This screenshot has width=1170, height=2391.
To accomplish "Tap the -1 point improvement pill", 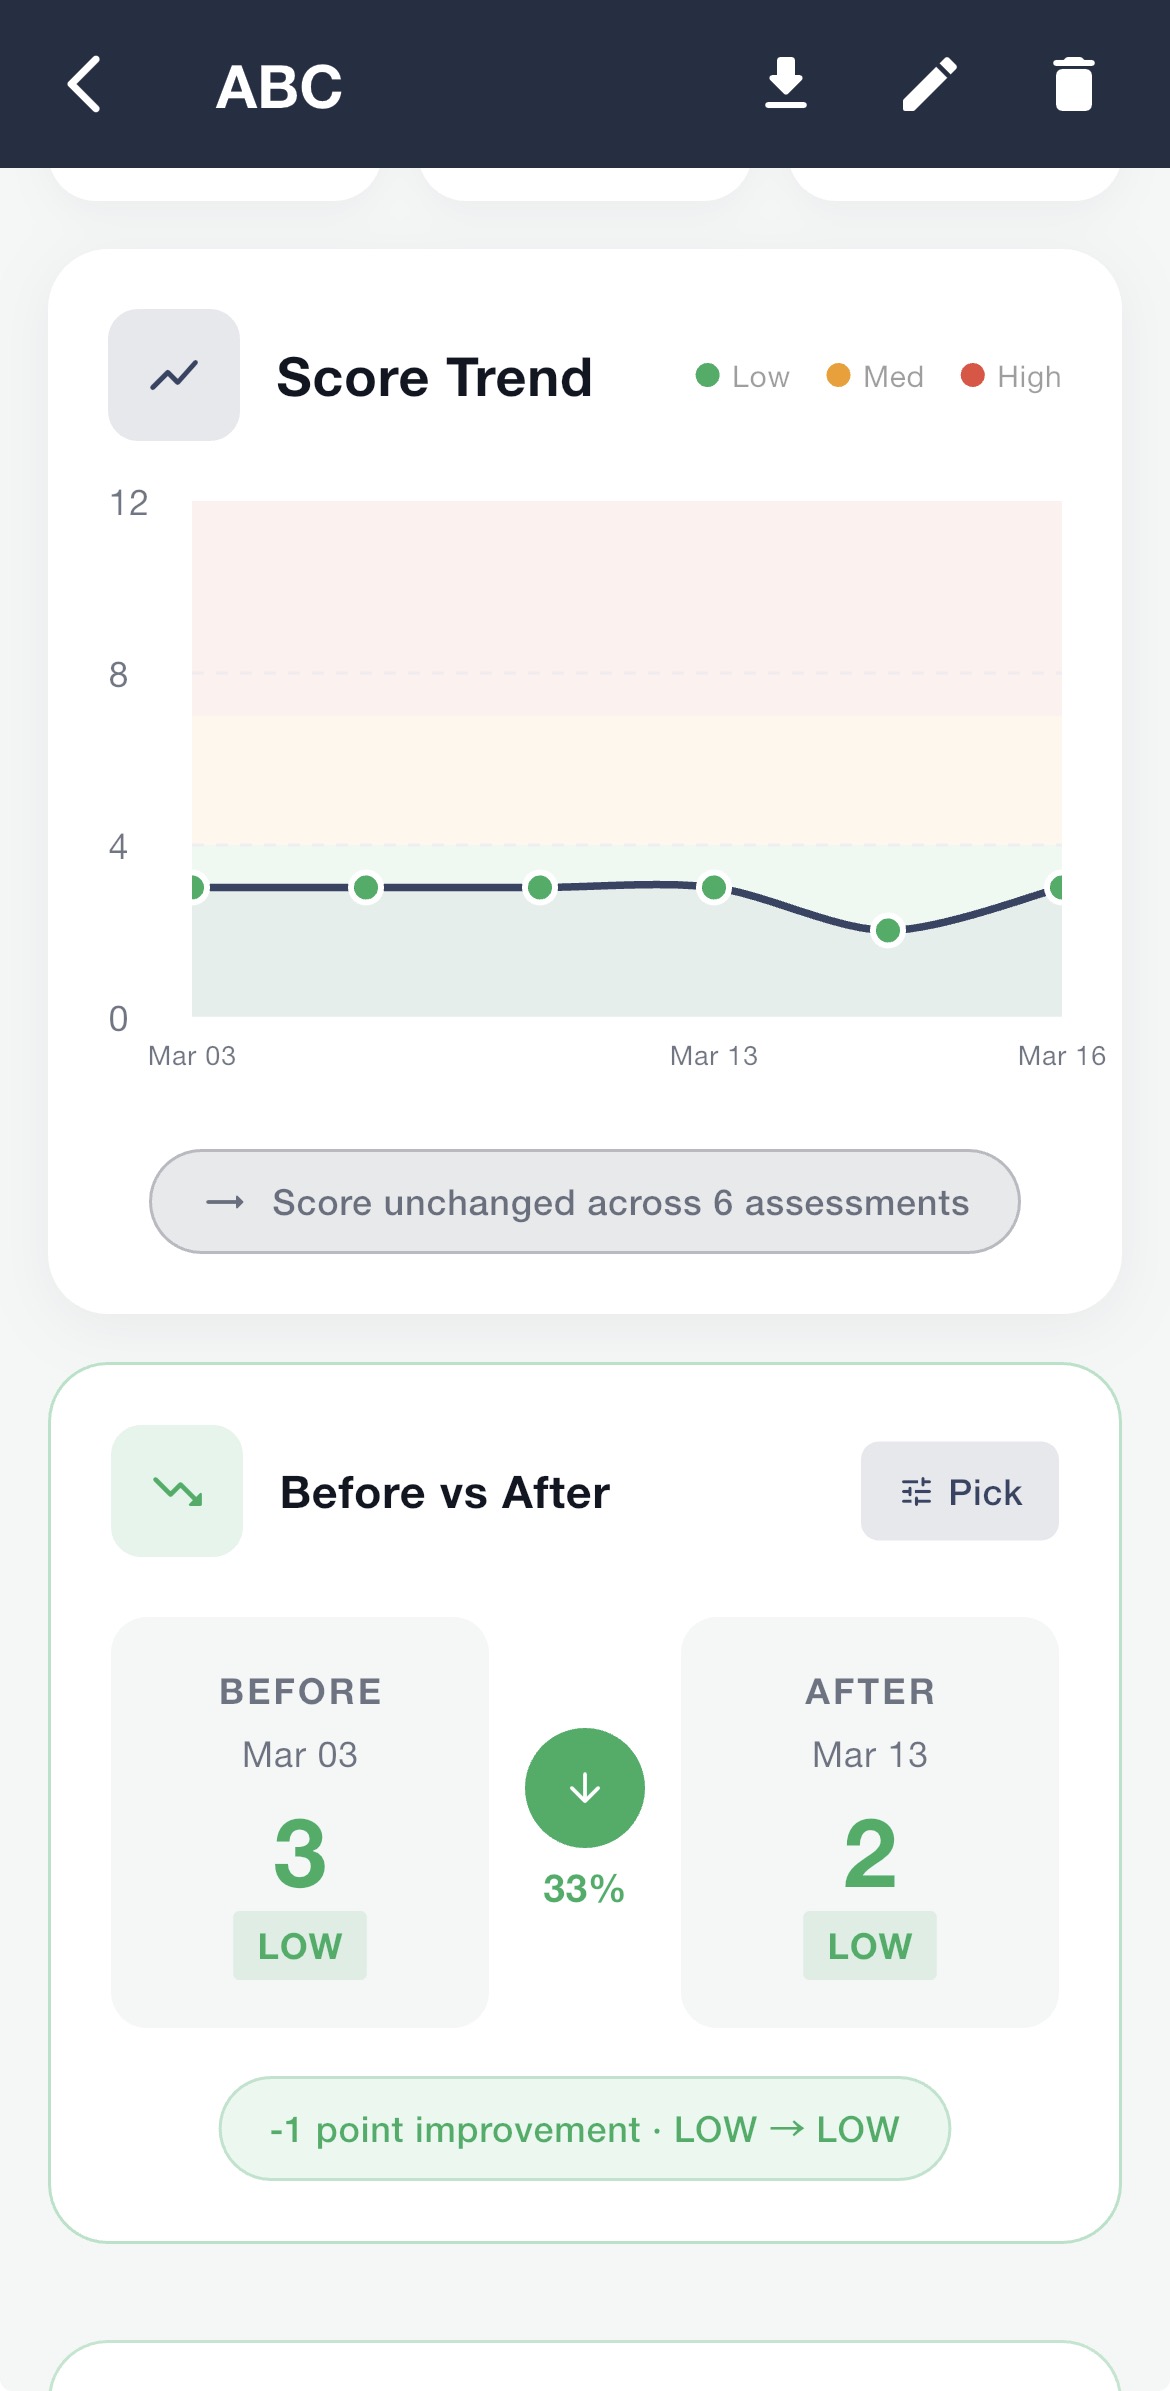I will (585, 2129).
